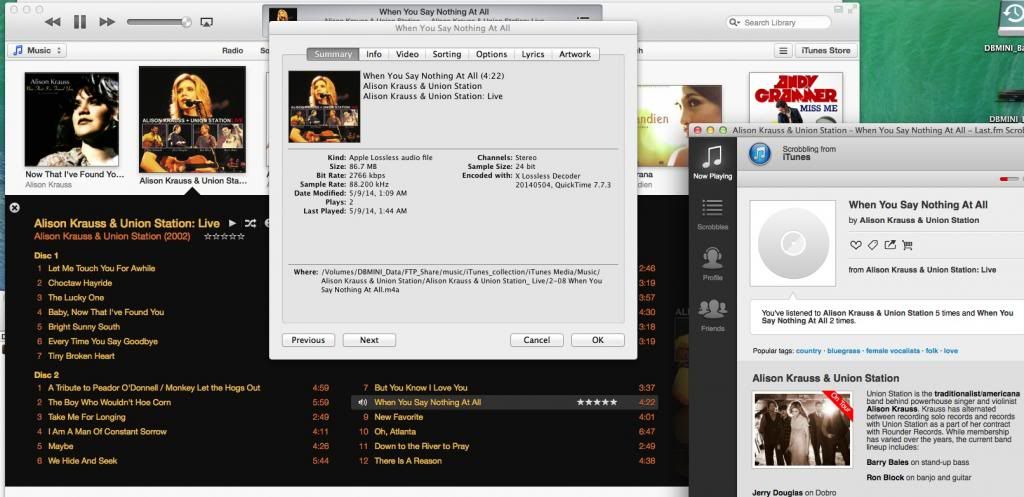Open the Lyrics tab
This screenshot has width=1024, height=497.
coord(533,54)
